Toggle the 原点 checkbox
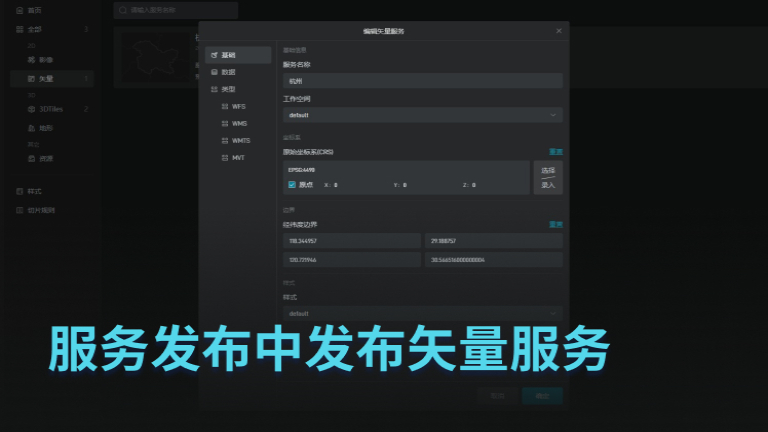768x432 pixels. [292, 185]
